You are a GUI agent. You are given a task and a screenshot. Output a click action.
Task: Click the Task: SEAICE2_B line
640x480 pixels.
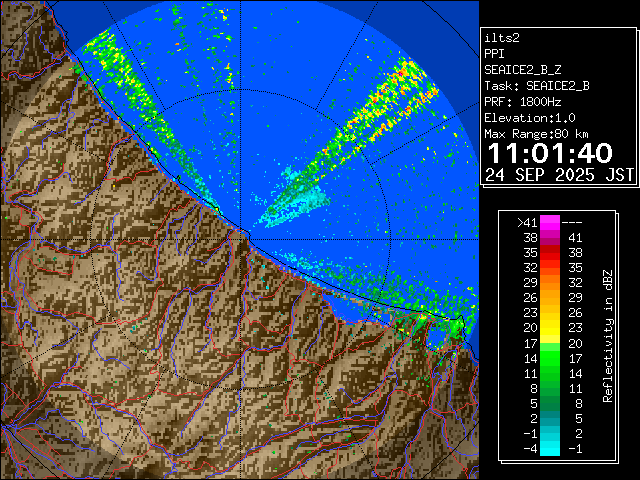point(536,85)
